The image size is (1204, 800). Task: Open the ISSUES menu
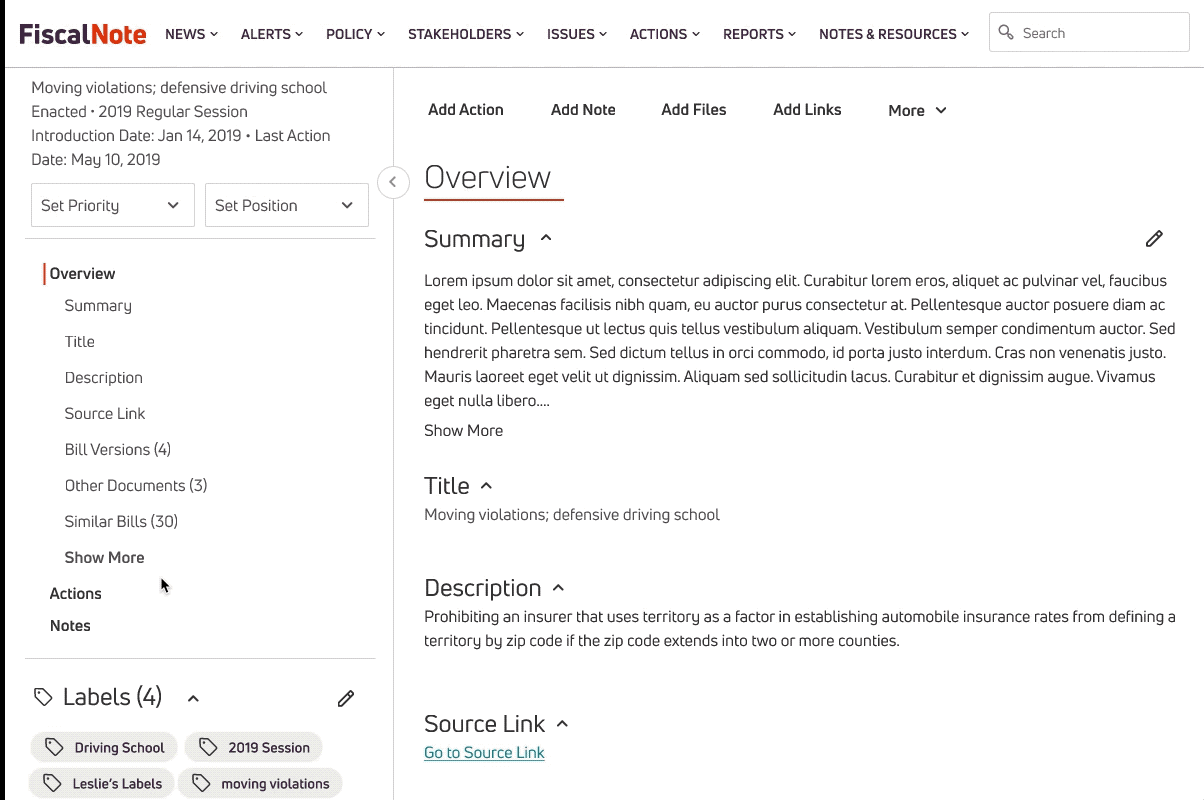tap(577, 34)
